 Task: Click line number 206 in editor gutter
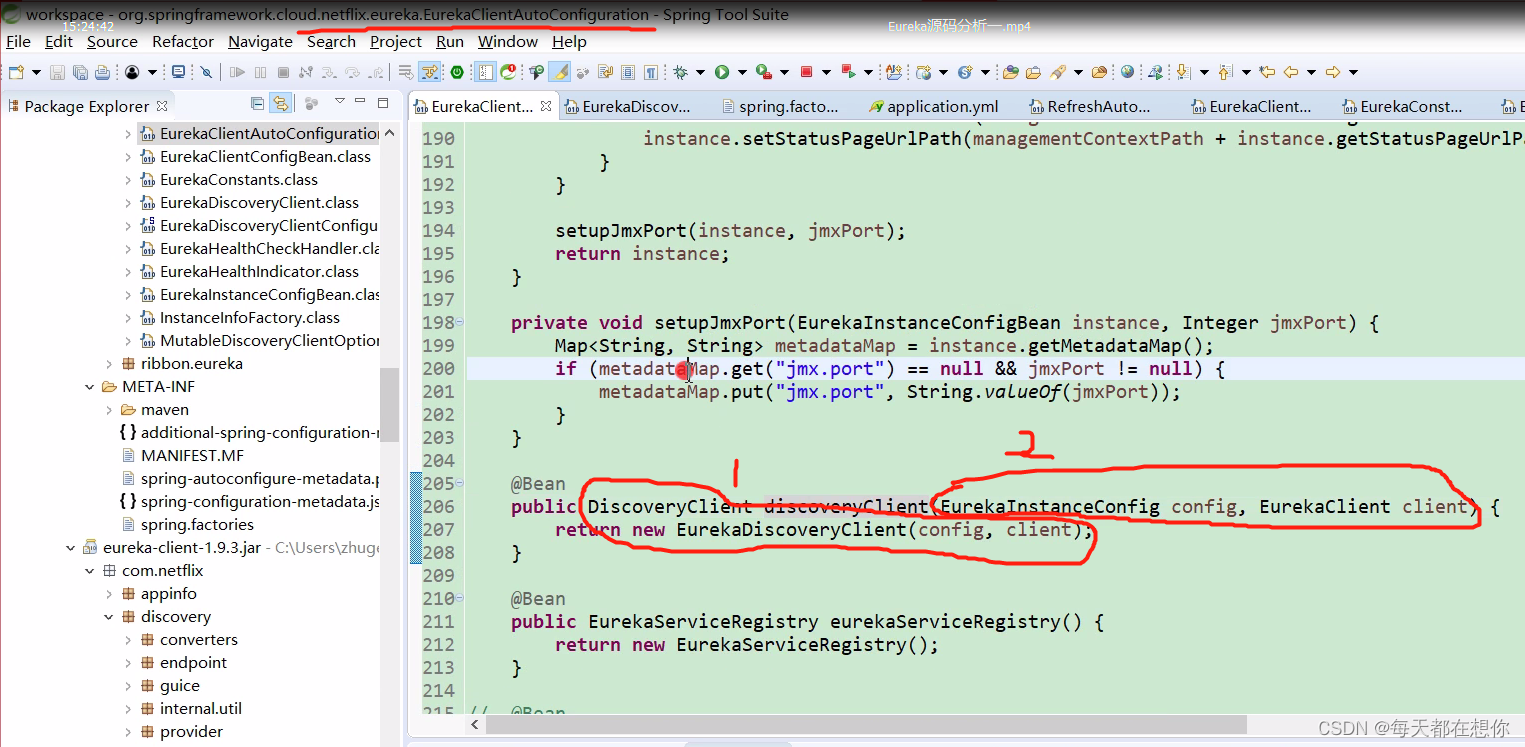pyautogui.click(x=438, y=507)
